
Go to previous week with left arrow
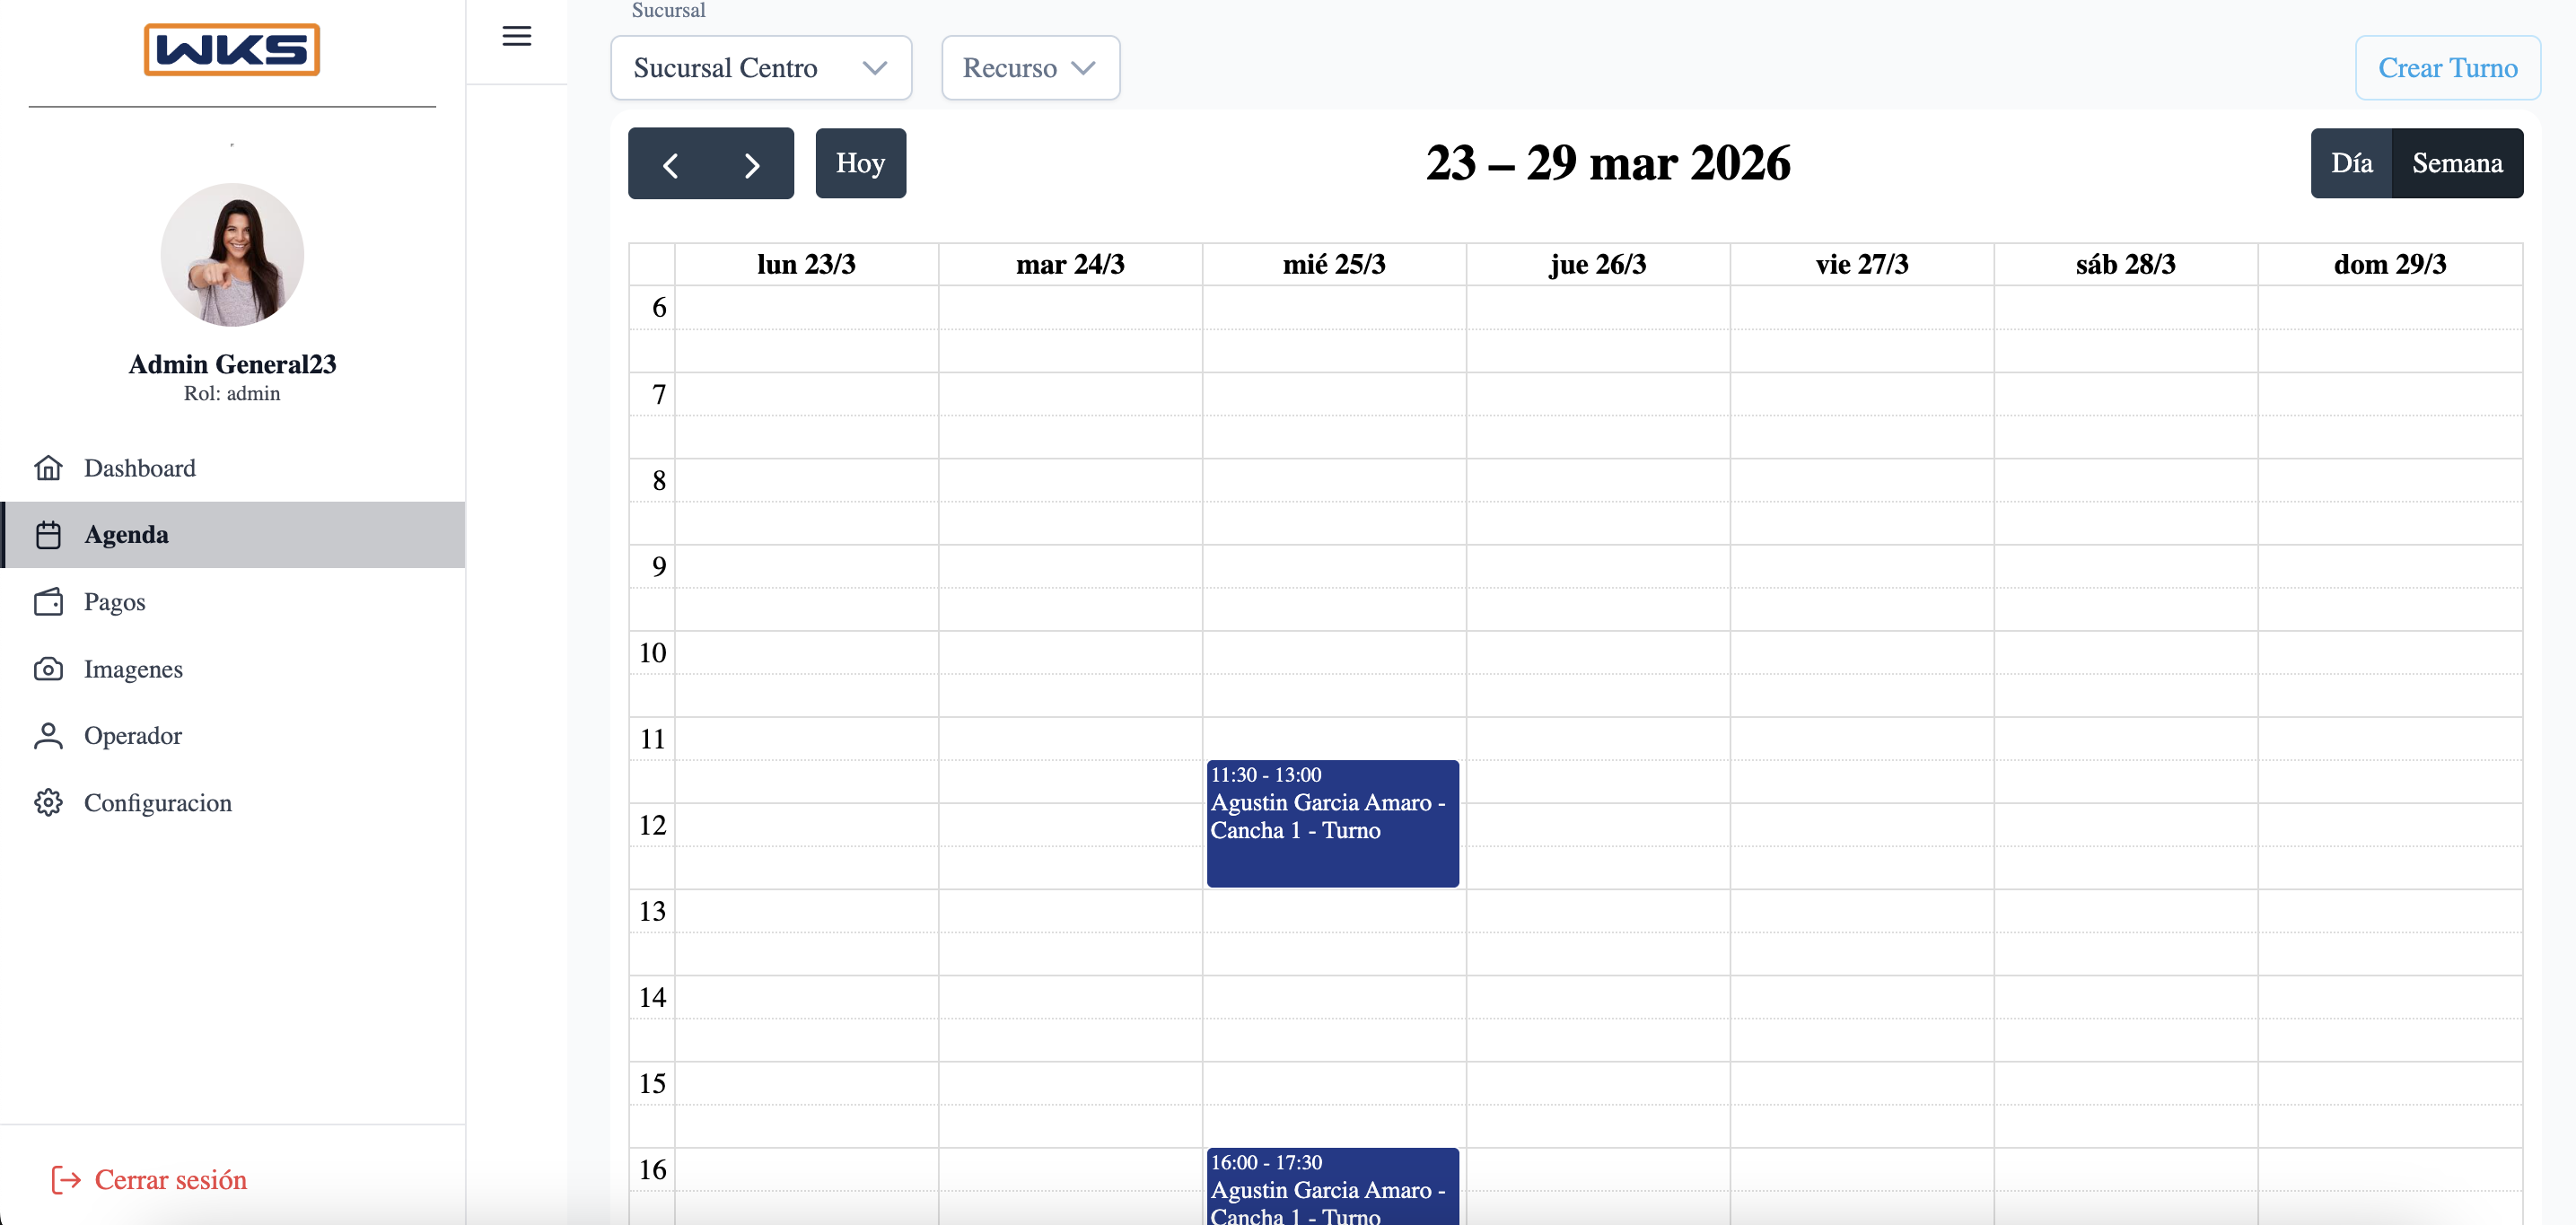(x=671, y=163)
